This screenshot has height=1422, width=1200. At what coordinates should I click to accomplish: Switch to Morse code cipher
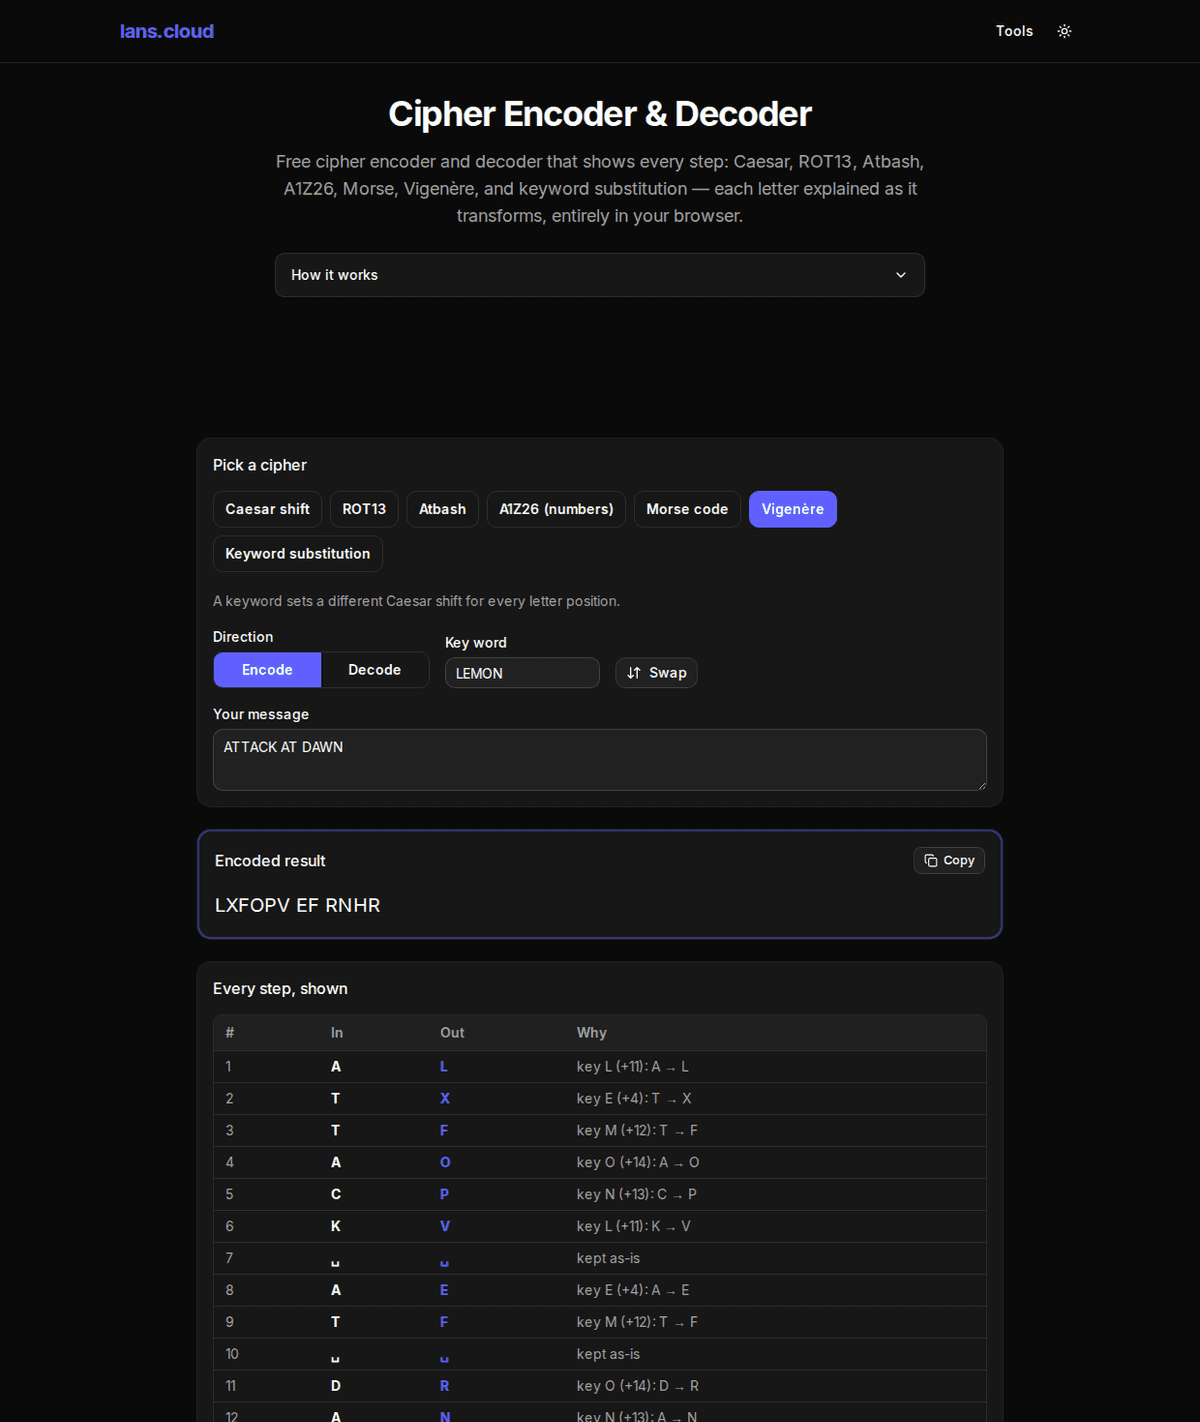point(687,509)
